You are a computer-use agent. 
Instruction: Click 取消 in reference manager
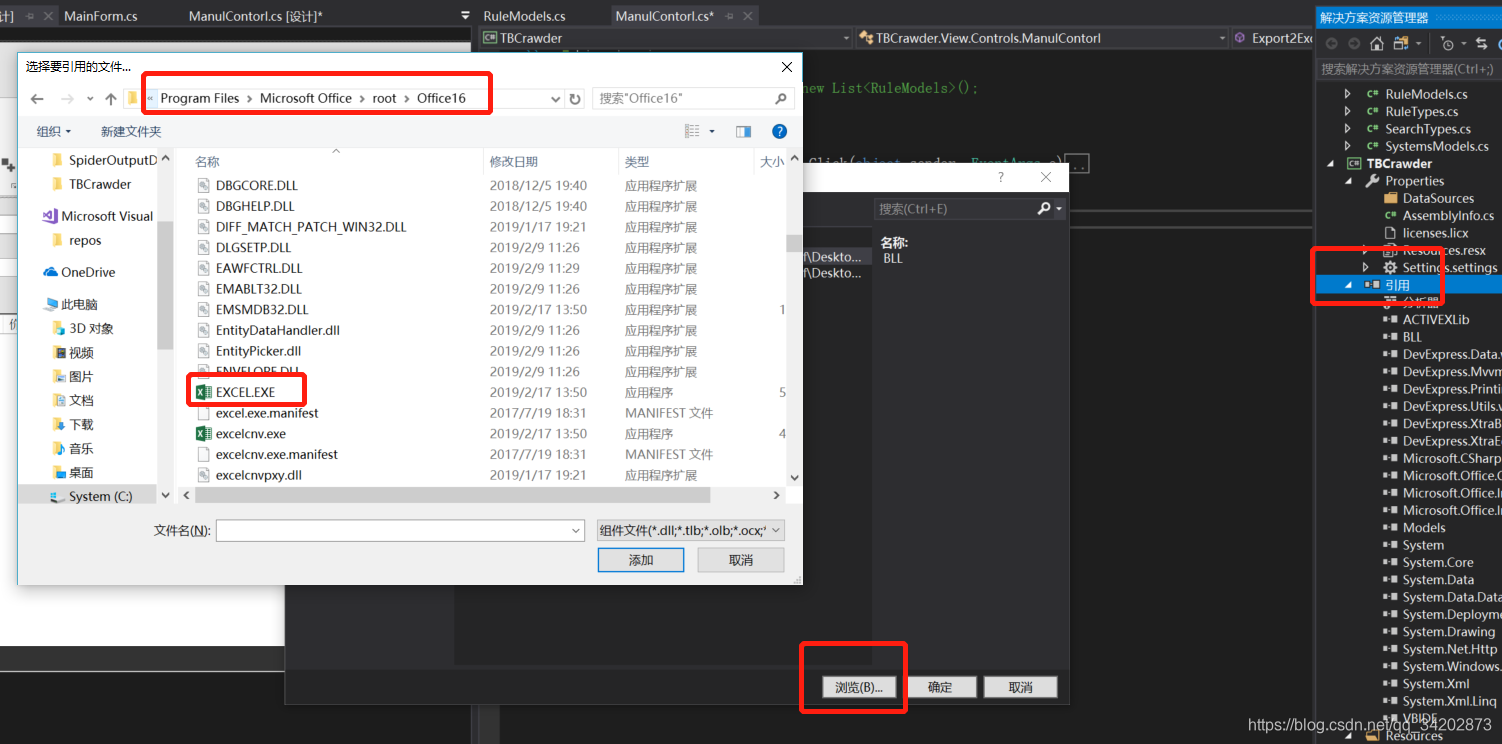(1020, 687)
